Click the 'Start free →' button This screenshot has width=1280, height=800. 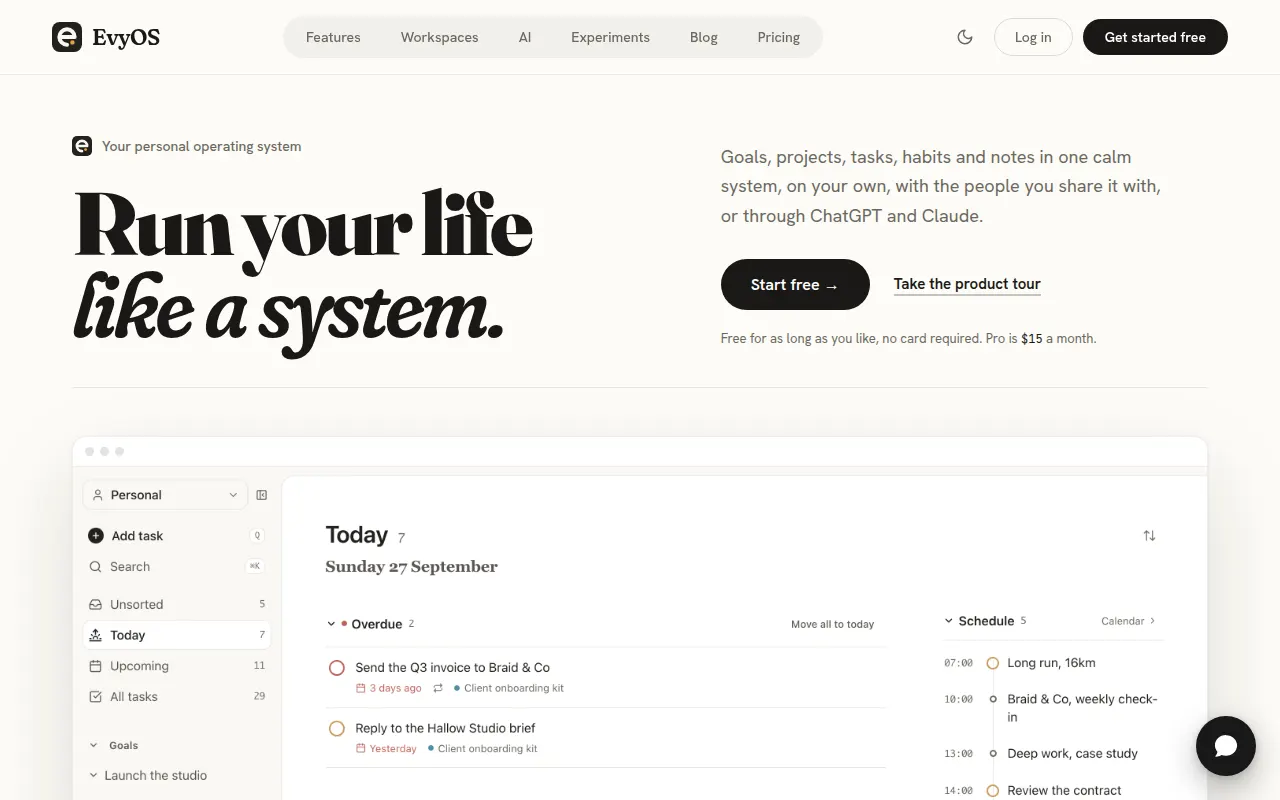tap(795, 285)
